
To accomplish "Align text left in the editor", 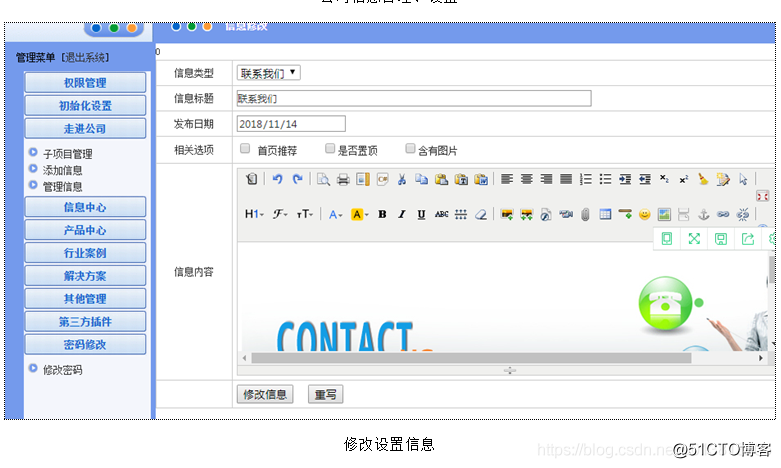I will coord(507,179).
